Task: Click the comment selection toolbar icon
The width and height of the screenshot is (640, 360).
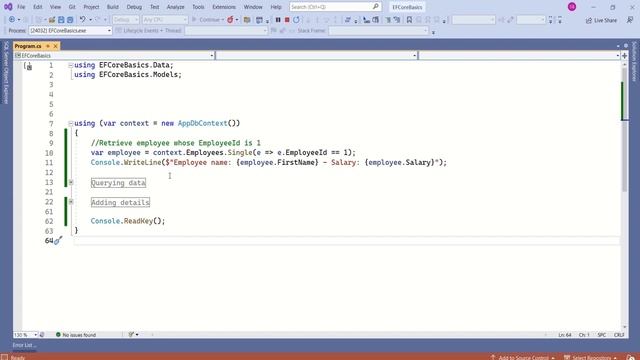Action: 388,20
